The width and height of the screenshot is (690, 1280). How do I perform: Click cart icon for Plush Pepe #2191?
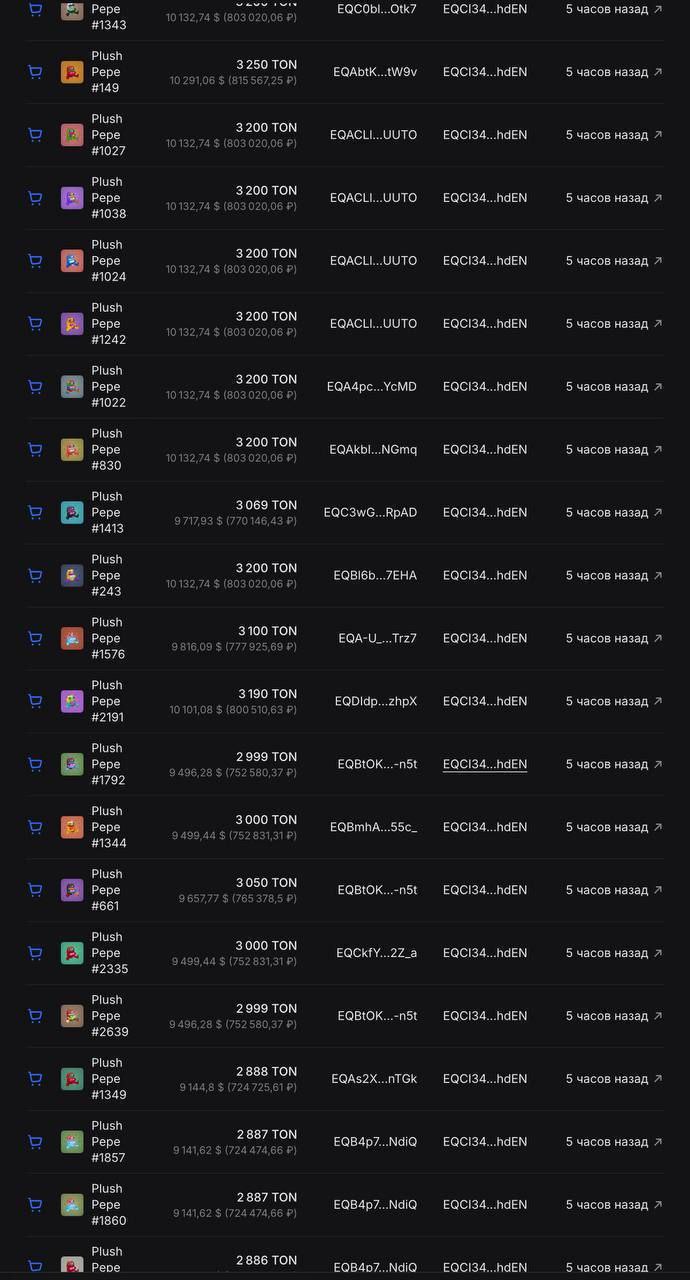(35, 702)
